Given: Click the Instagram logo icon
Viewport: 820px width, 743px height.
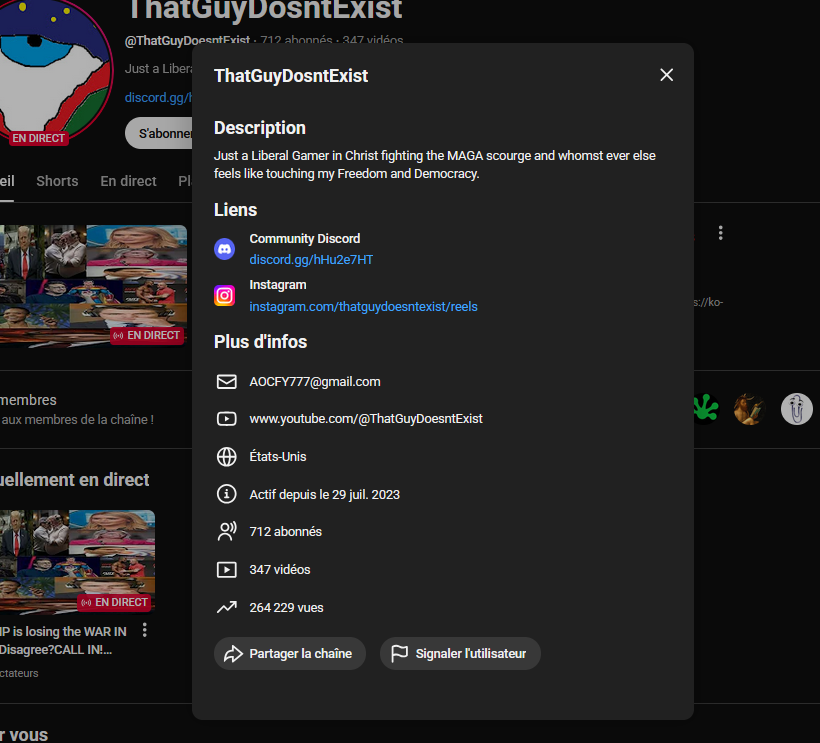Looking at the screenshot, I should point(225,295).
